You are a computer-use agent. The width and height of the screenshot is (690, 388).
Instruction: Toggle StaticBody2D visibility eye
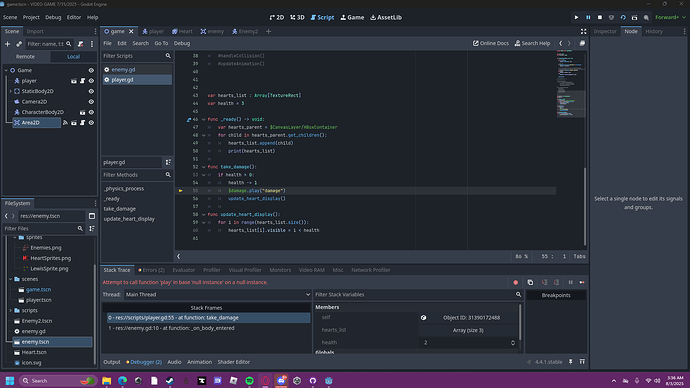click(91, 91)
